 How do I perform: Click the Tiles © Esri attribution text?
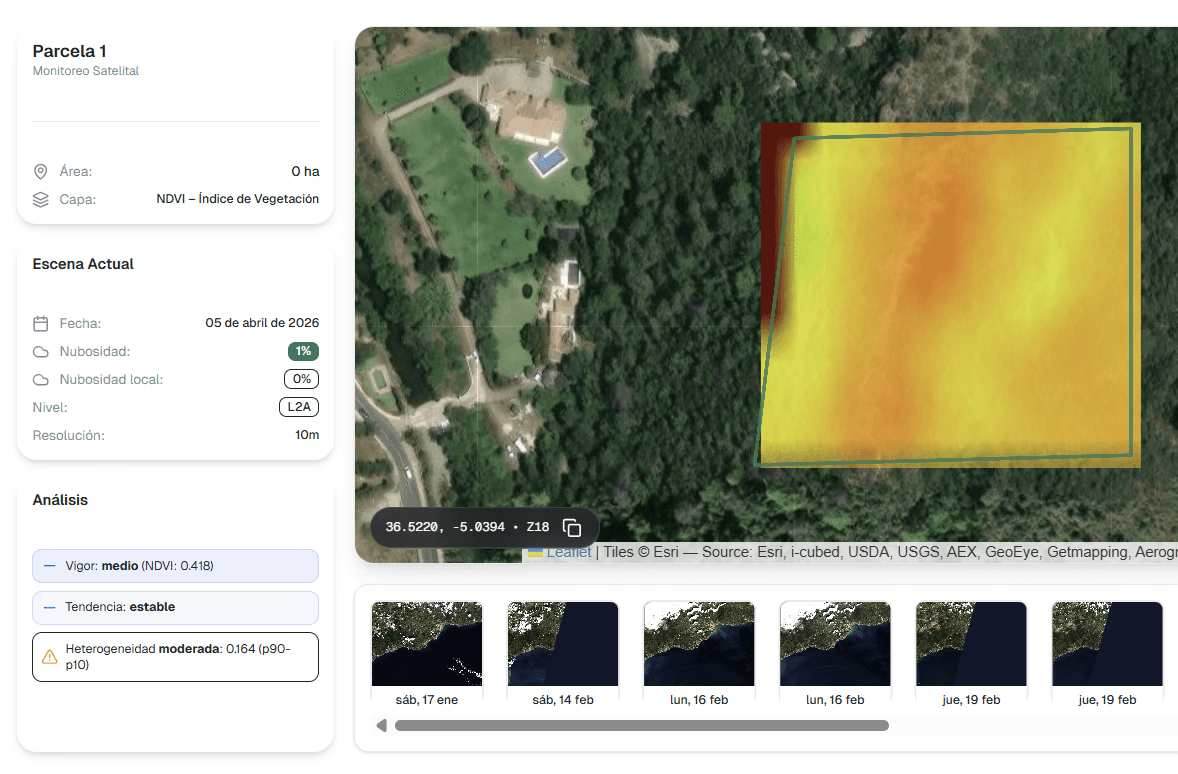click(641, 552)
